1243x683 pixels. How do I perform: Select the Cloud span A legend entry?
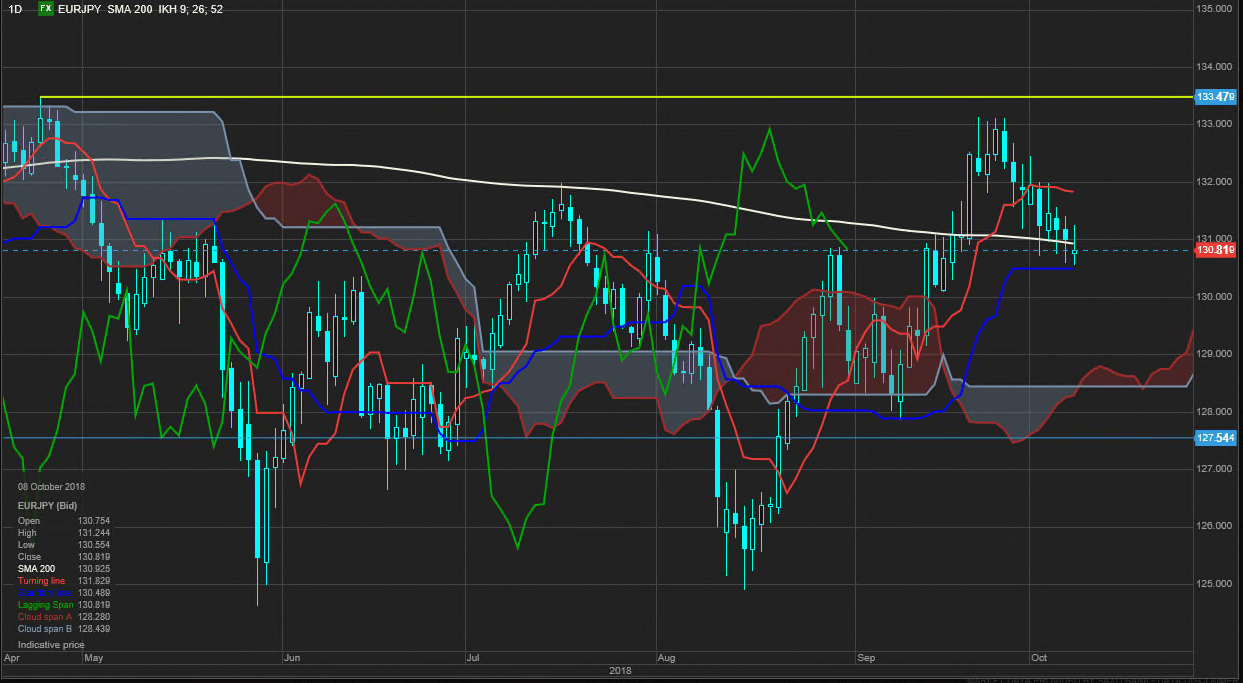[44, 617]
